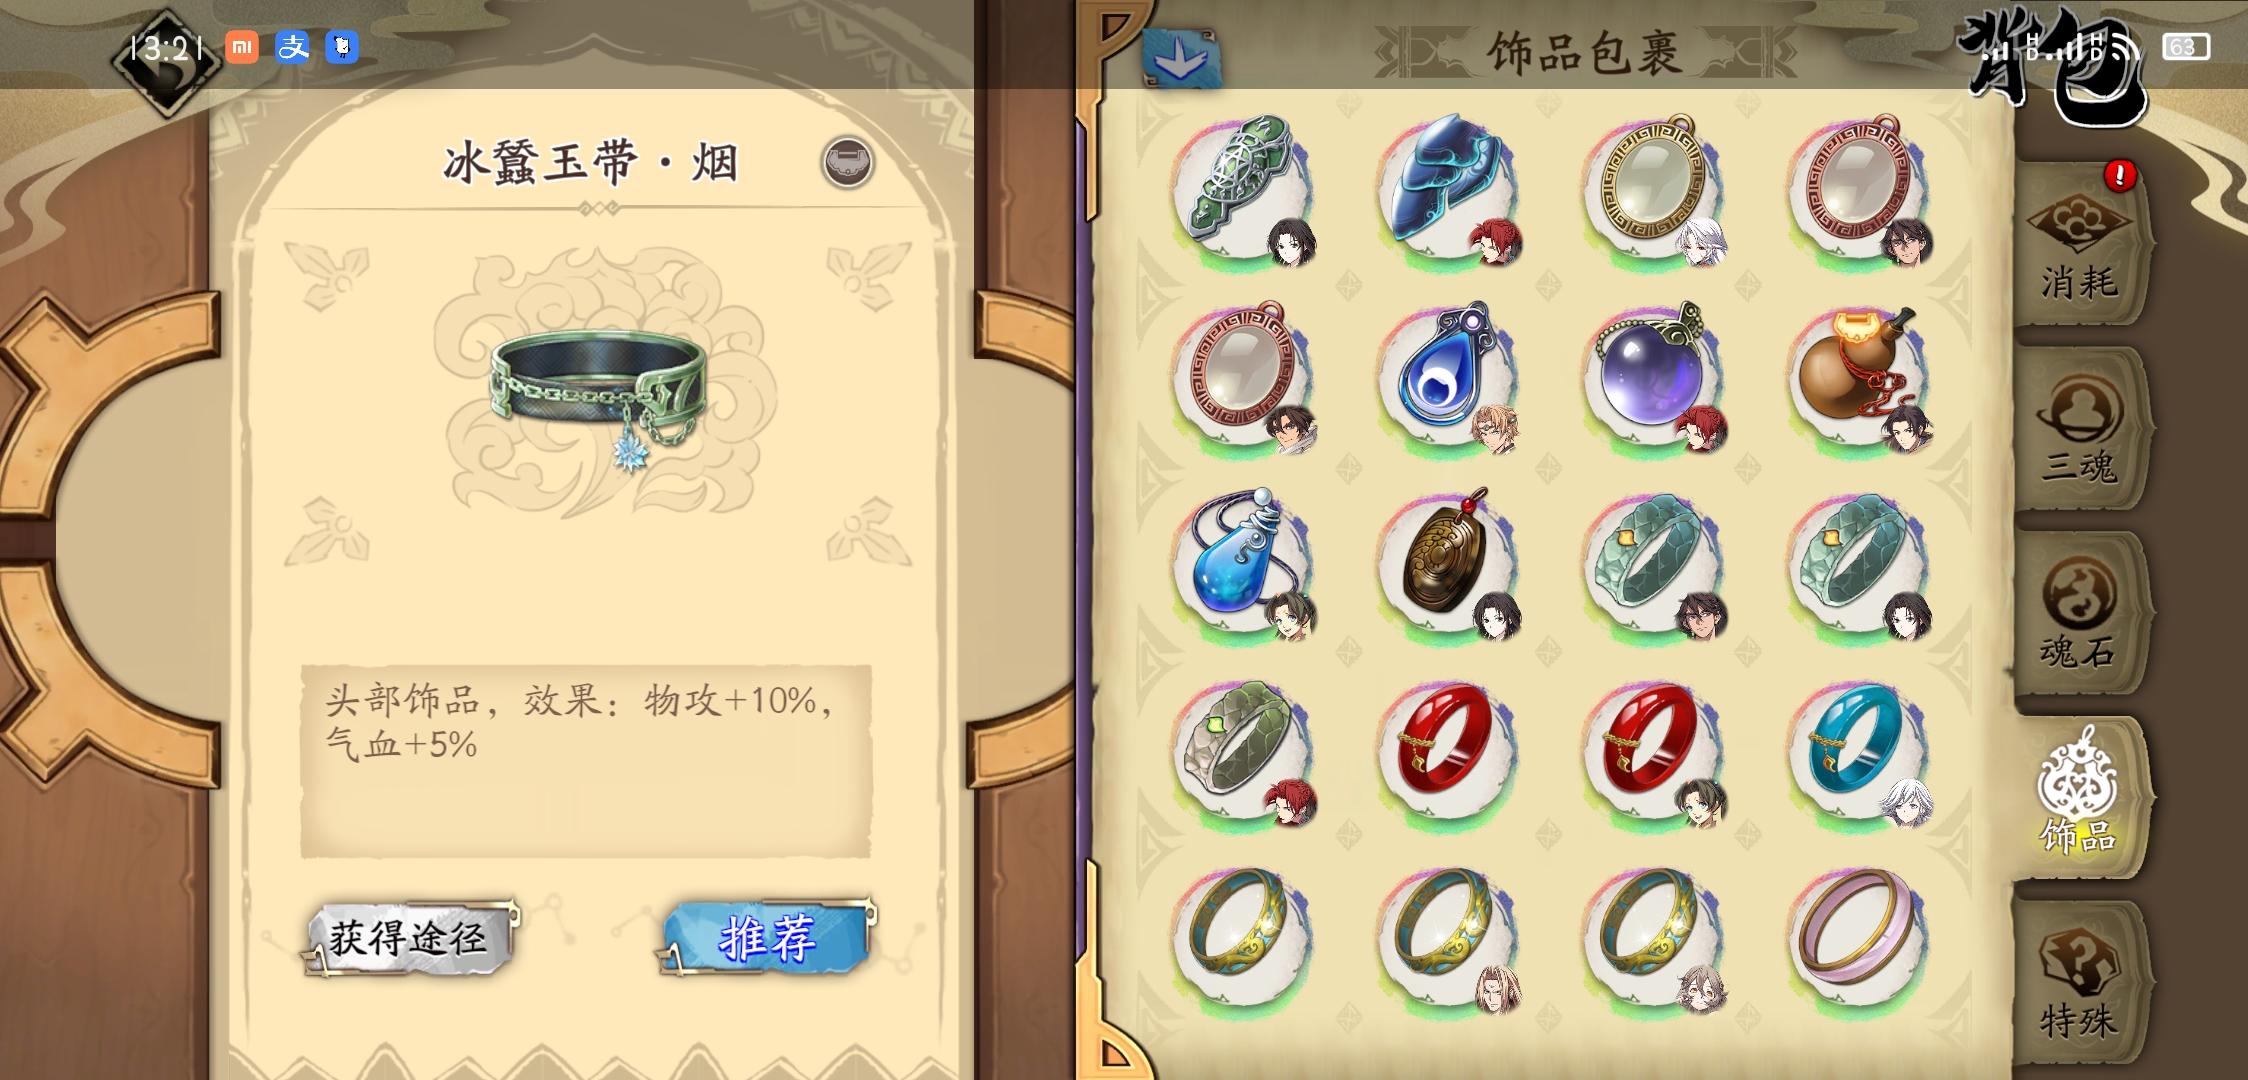Select the teal jade bangle accessory
This screenshot has width=2248, height=1080.
pos(1858,750)
